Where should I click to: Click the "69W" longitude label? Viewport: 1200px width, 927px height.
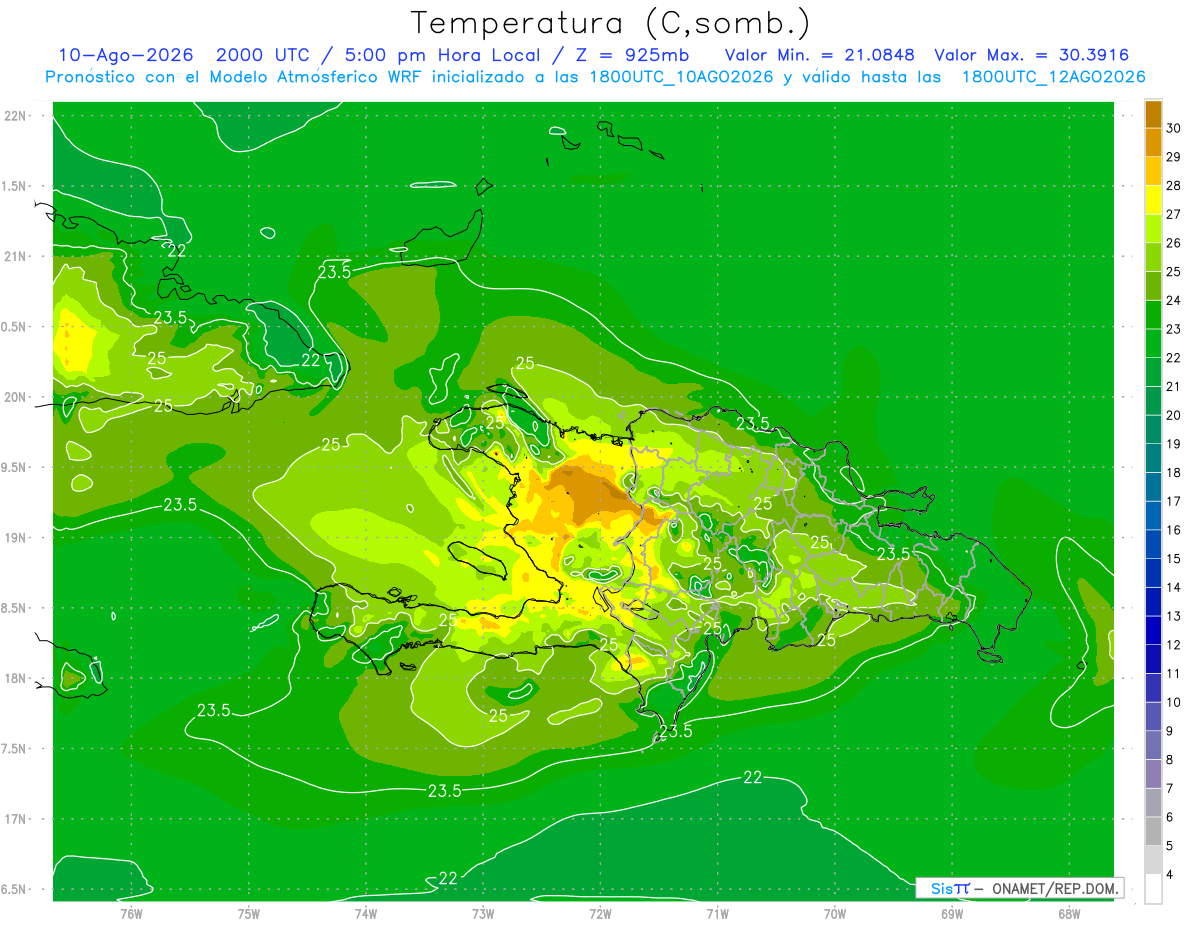(952, 913)
